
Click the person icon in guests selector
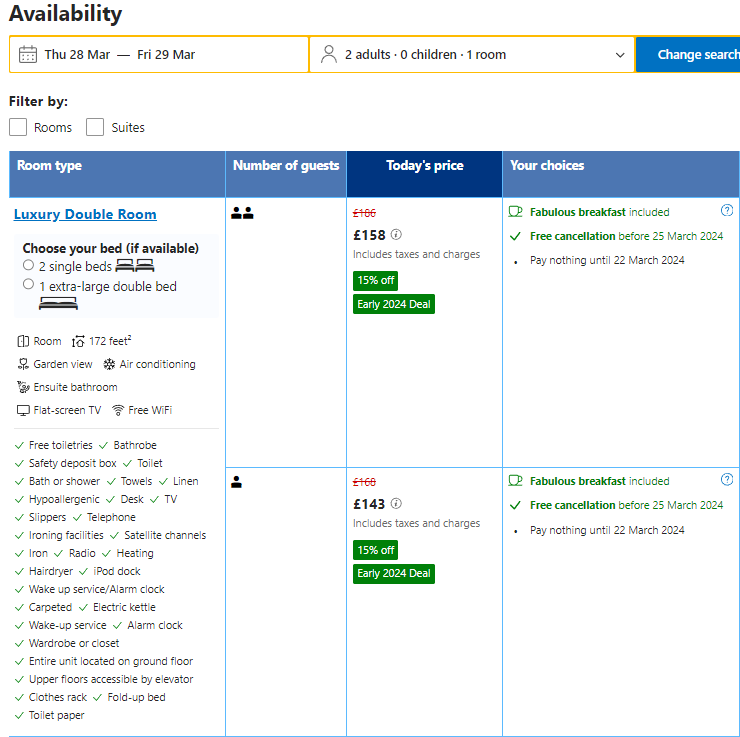point(328,54)
